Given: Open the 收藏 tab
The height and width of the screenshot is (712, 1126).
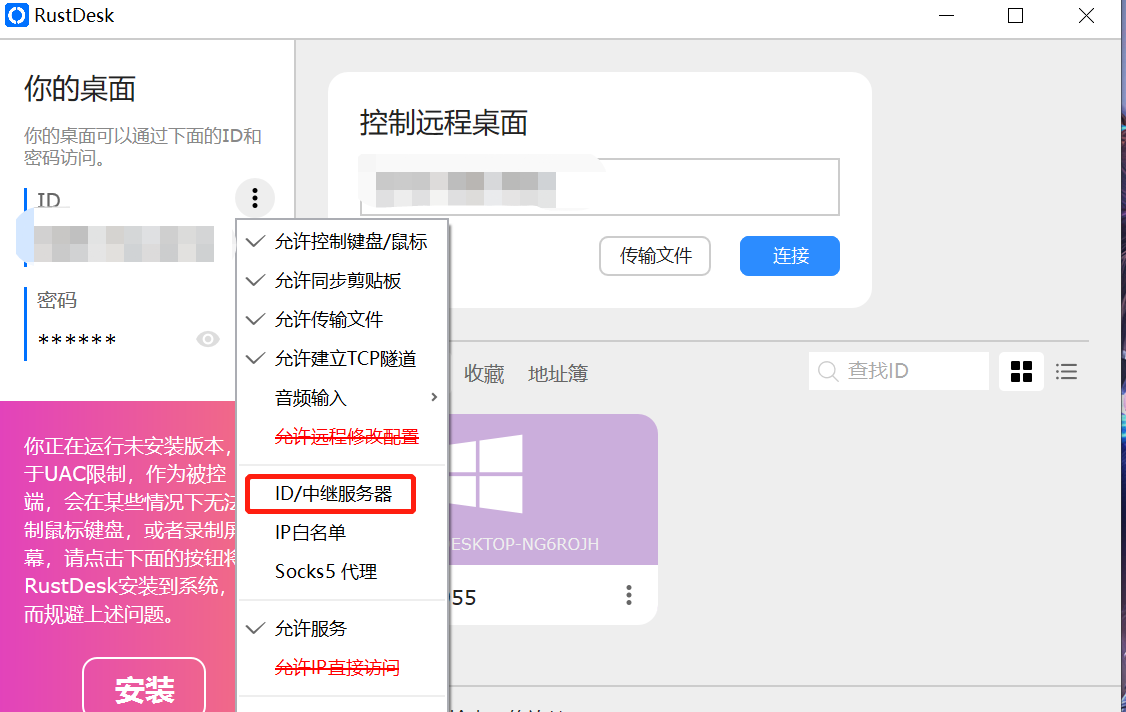Looking at the screenshot, I should click(x=484, y=372).
